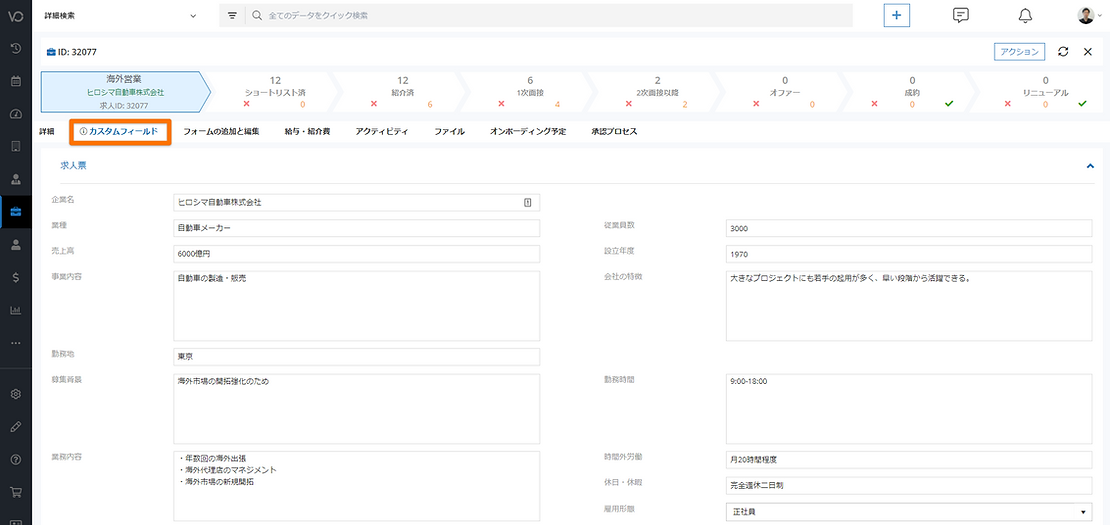Screen dimensions: 1110x525
Task: Click the refresh icon beside アクション
Action: point(1063,52)
